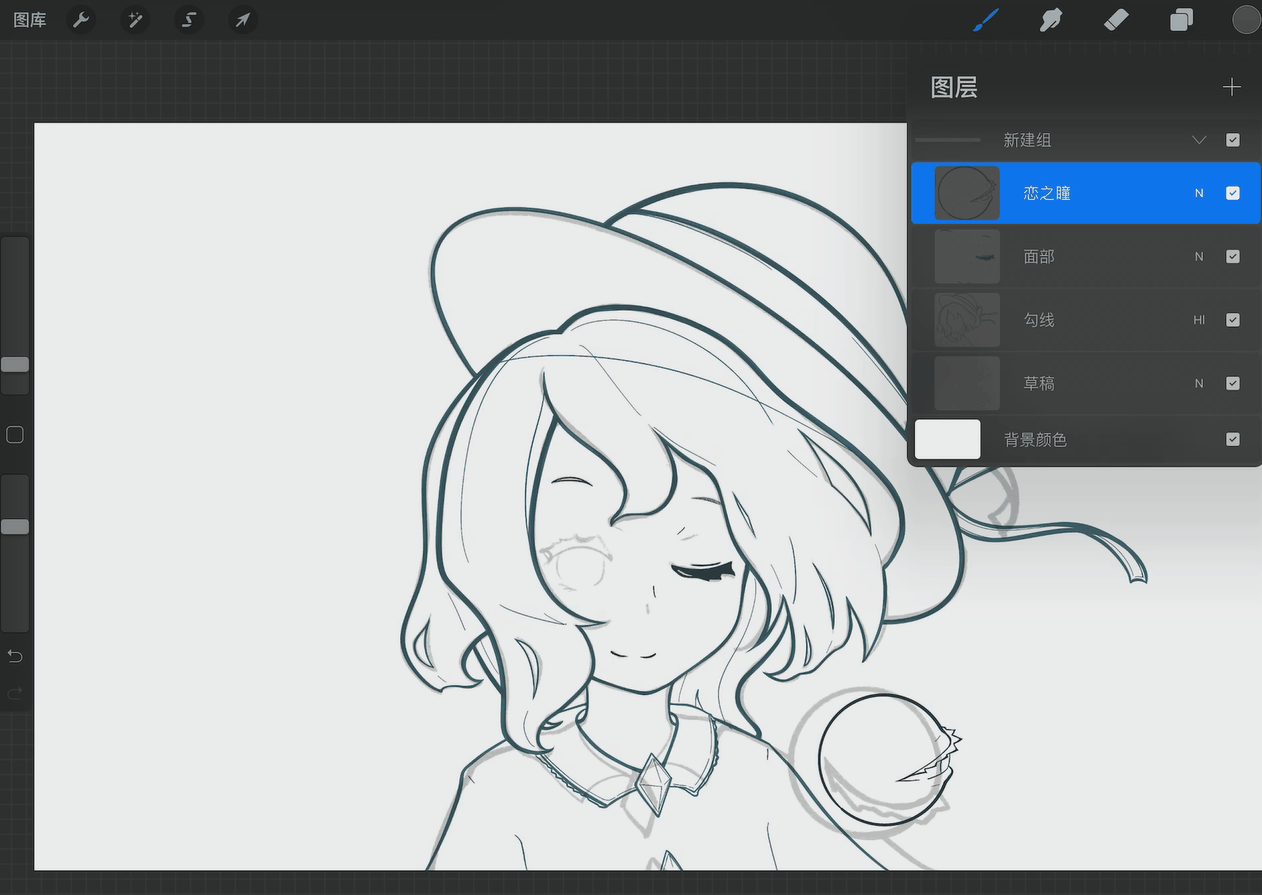Image resolution: width=1262 pixels, height=895 pixels.
Task: Collapse the 新建组 layer group
Action: [1199, 140]
